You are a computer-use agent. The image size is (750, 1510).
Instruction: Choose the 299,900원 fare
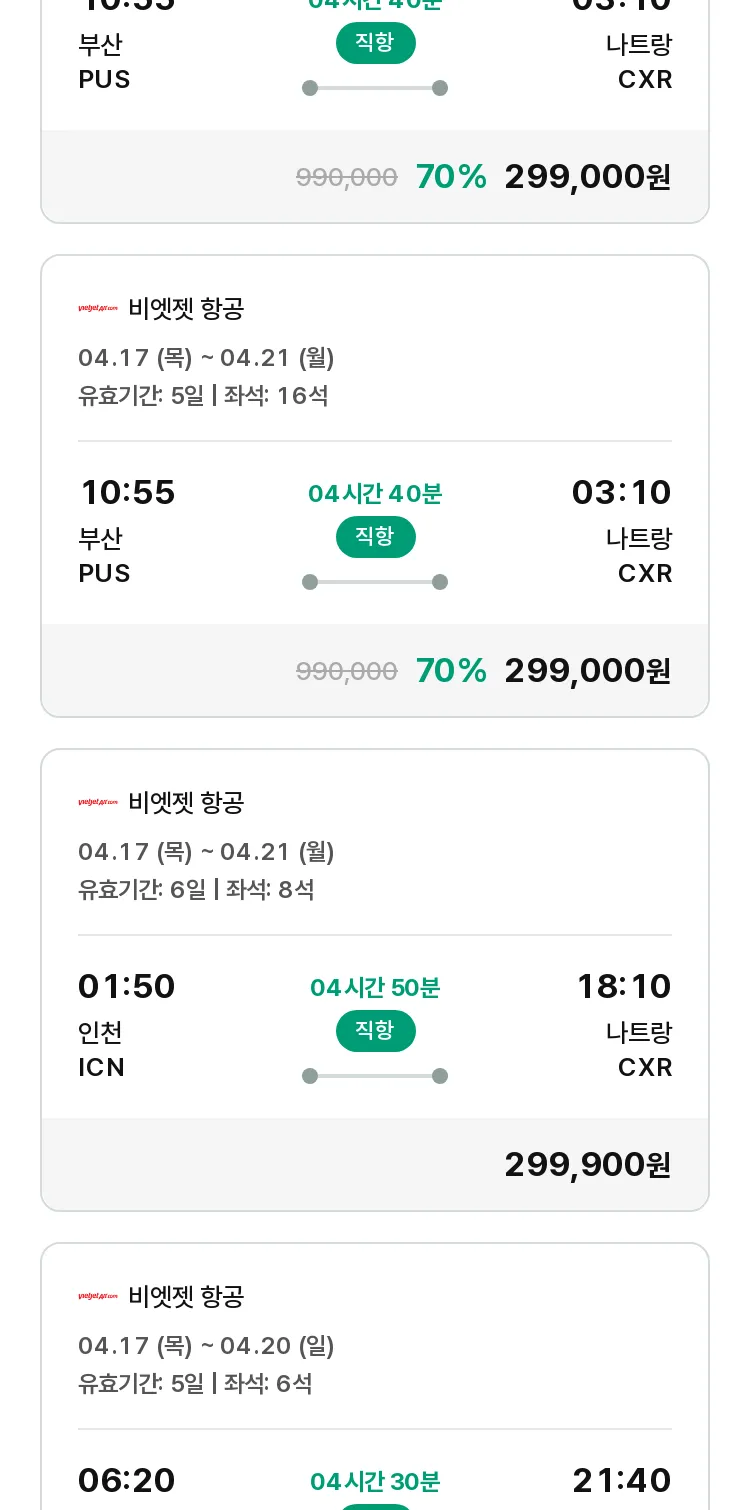588,1165
